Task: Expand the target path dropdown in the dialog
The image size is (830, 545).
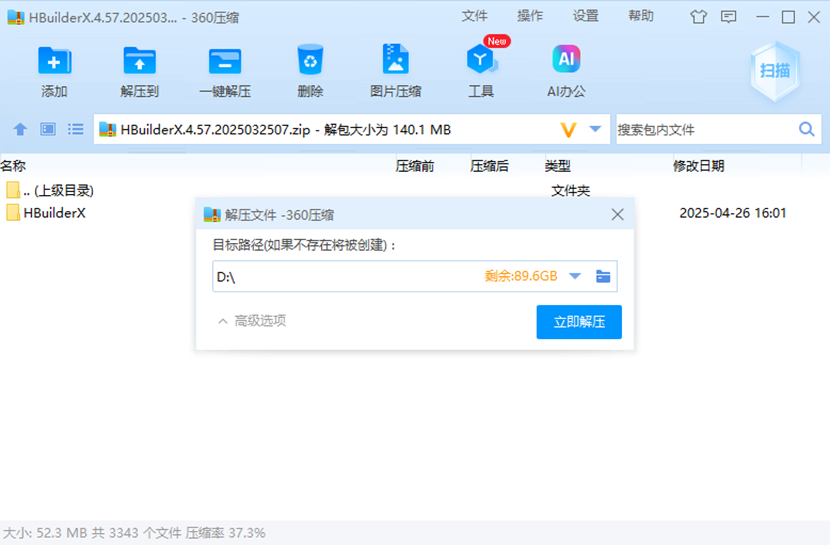Action: (575, 276)
